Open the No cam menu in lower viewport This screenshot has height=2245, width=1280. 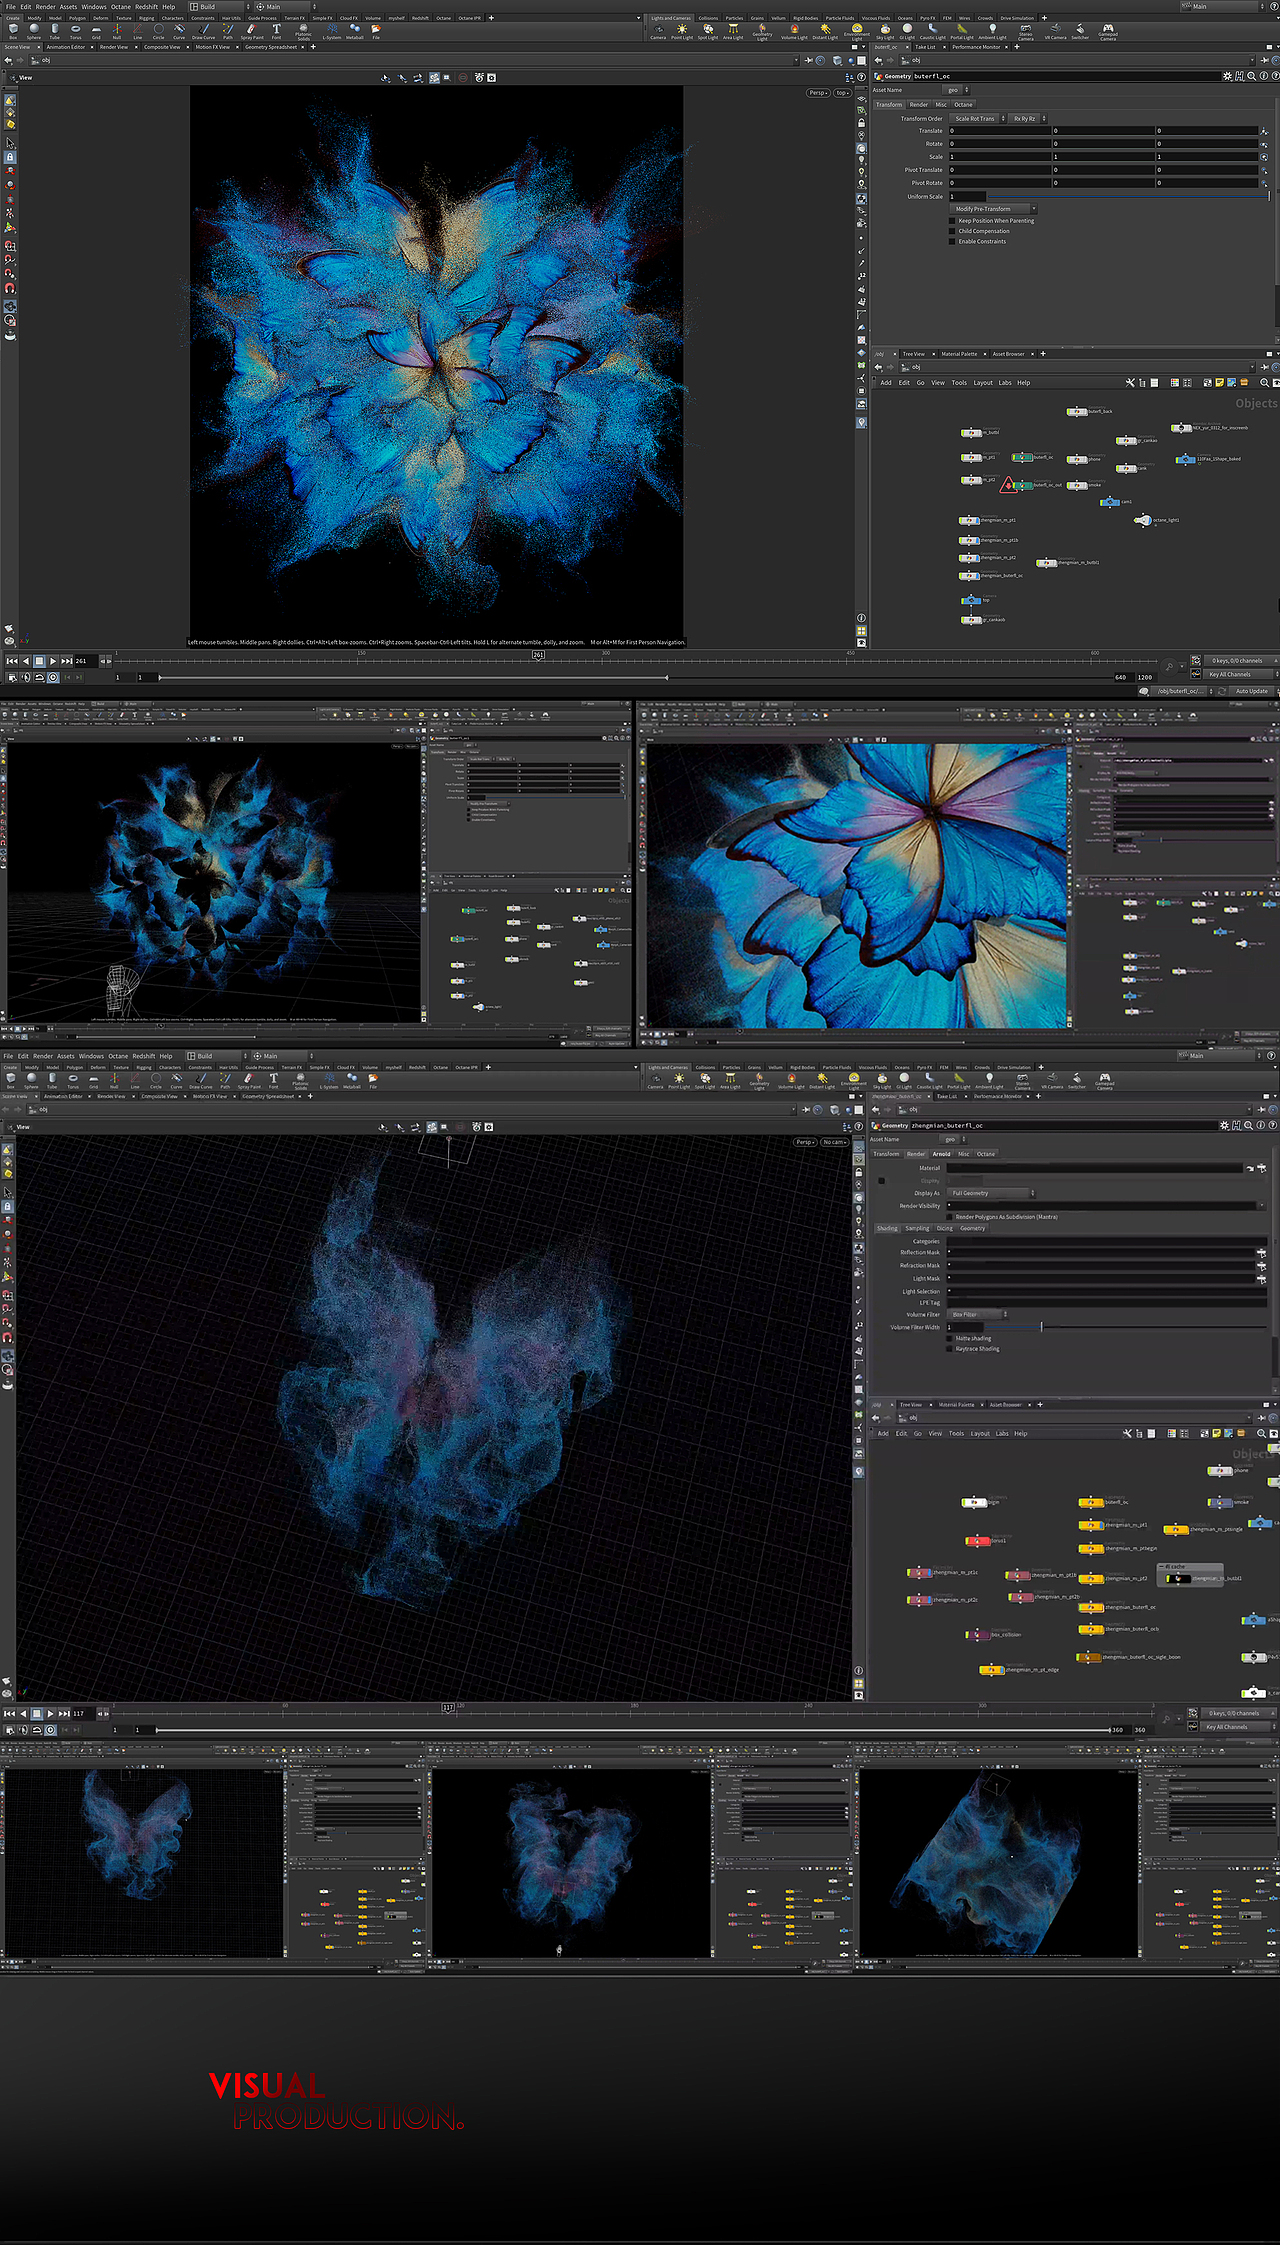[835, 1142]
